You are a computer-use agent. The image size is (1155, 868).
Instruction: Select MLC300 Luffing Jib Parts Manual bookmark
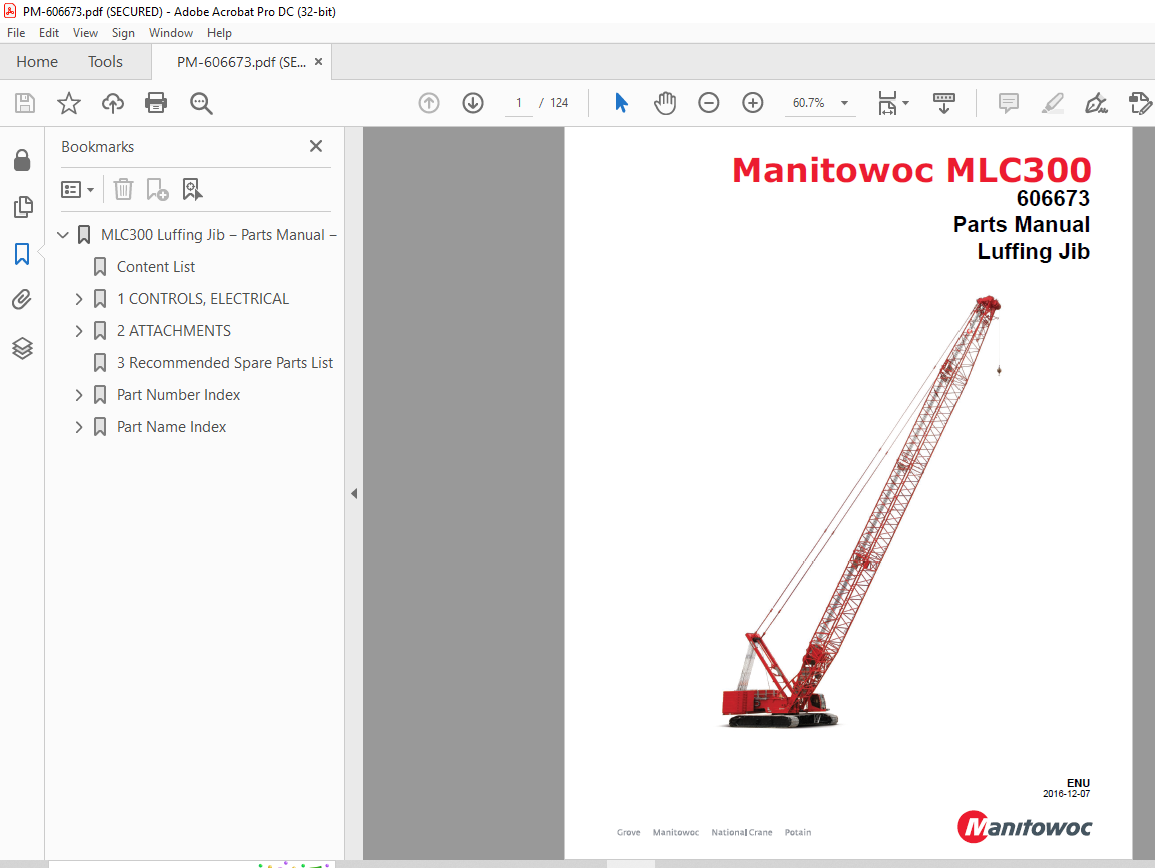(219, 235)
